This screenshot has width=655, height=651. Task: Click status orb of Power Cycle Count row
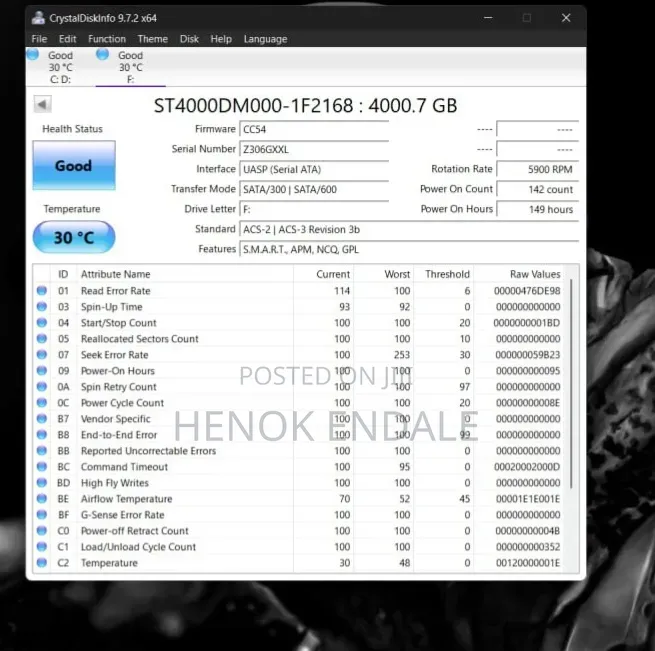click(x=42, y=402)
